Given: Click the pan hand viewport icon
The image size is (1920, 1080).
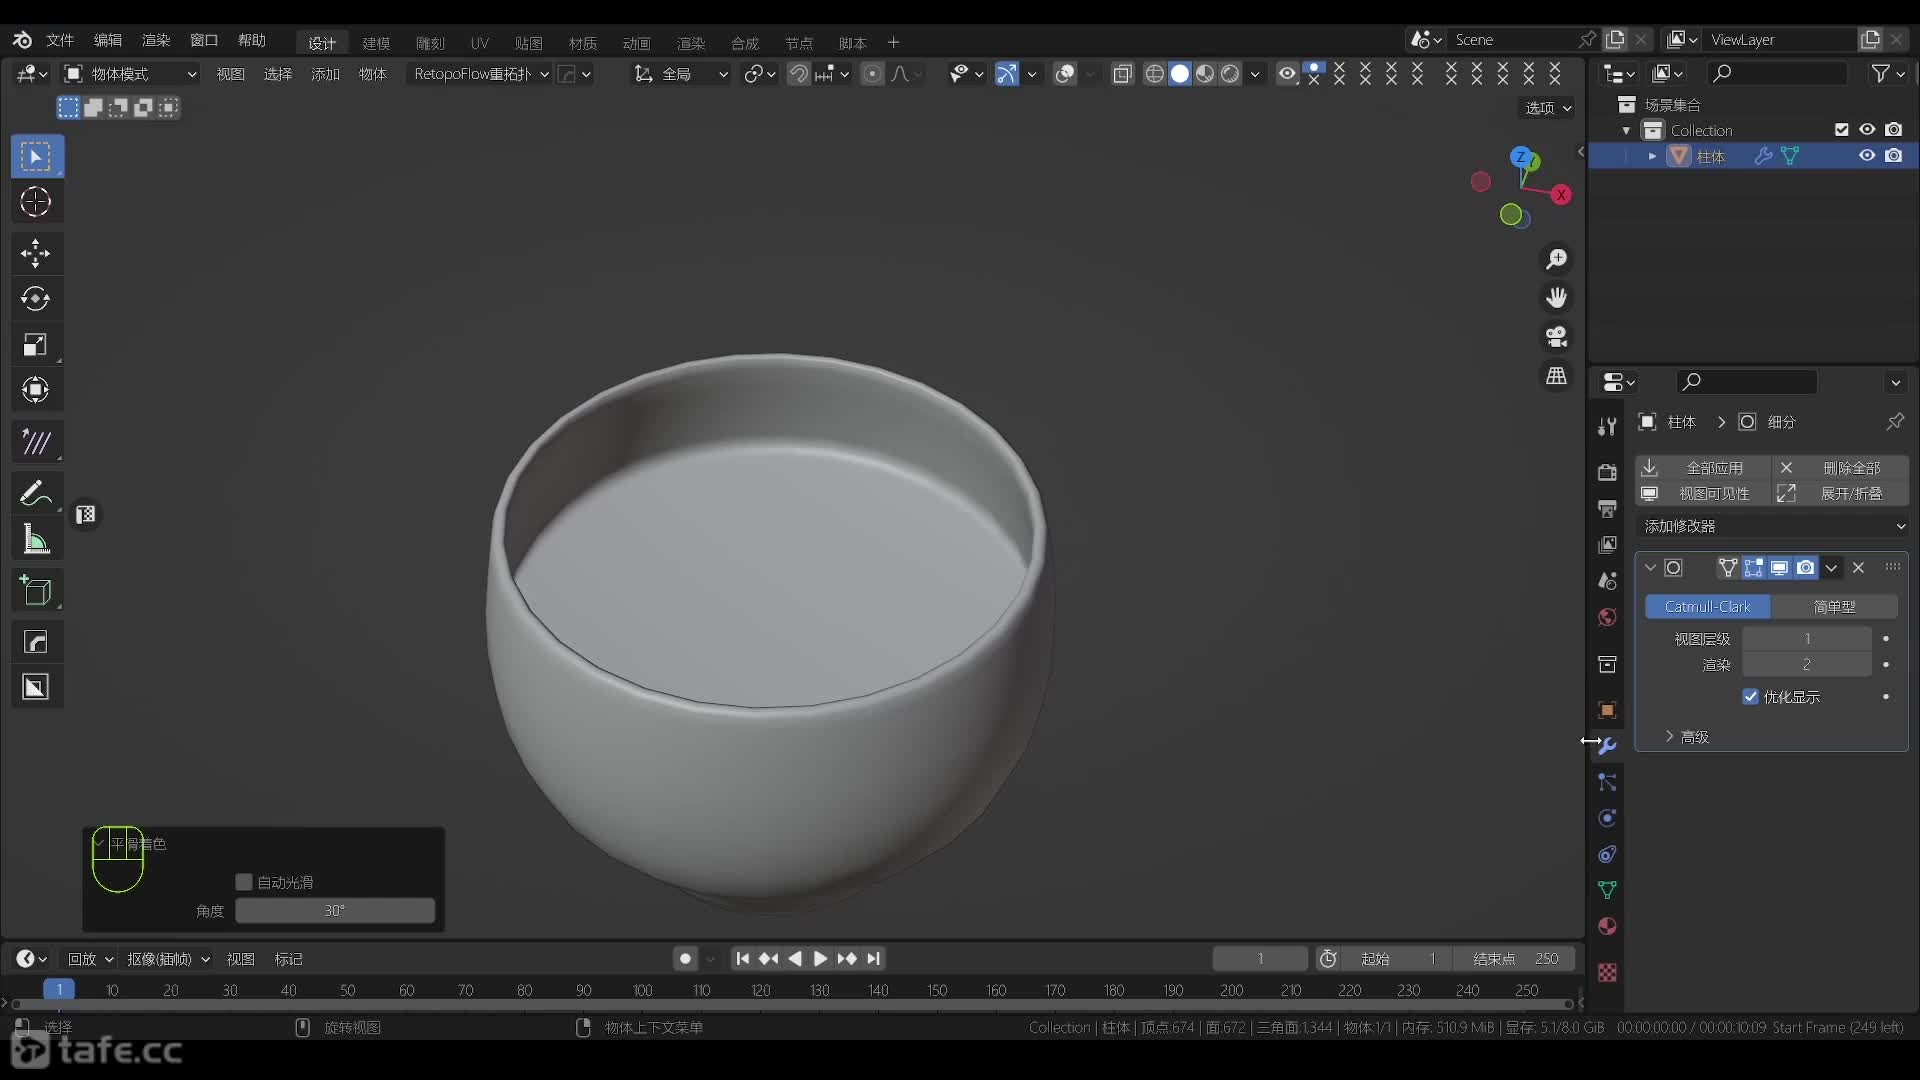Looking at the screenshot, I should click(x=1557, y=298).
